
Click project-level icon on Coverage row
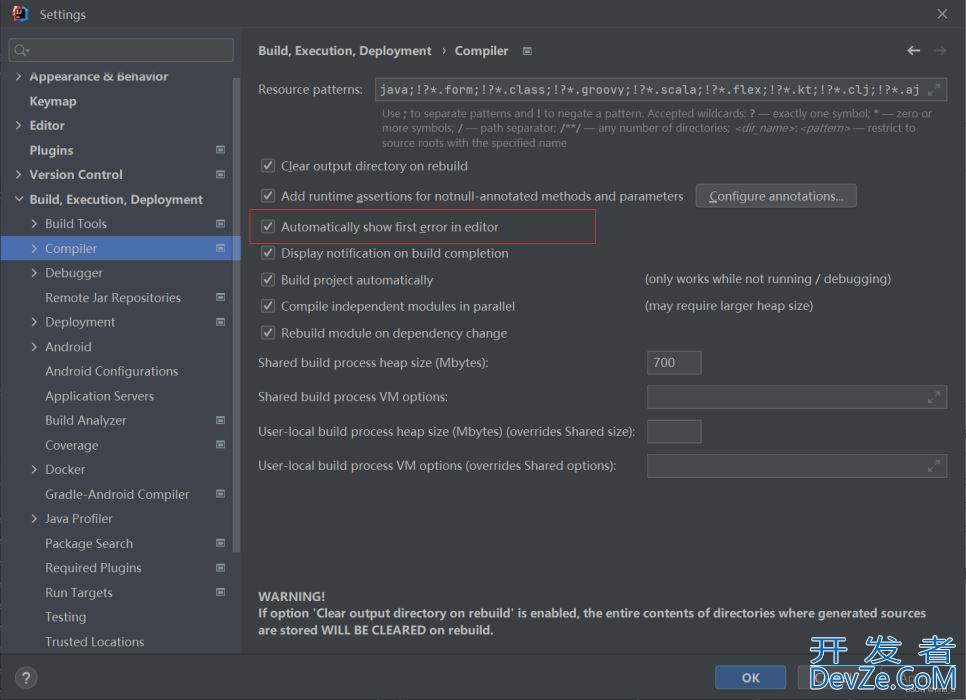[x=221, y=444]
